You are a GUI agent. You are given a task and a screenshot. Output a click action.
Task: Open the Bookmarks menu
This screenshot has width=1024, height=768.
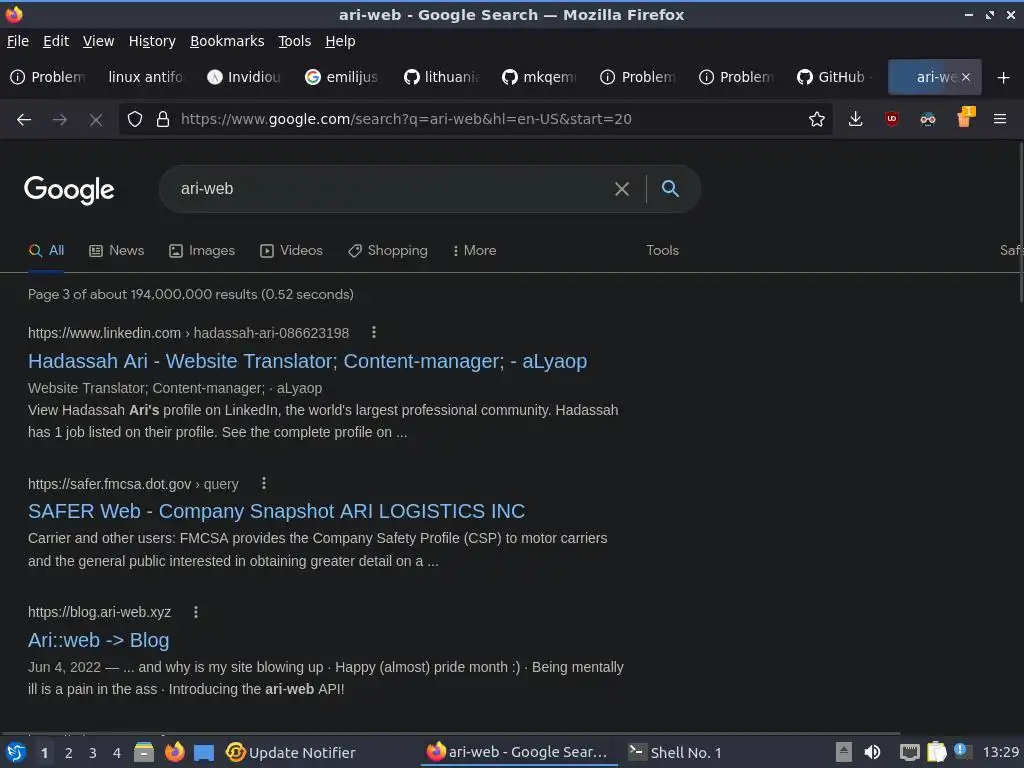tap(227, 41)
